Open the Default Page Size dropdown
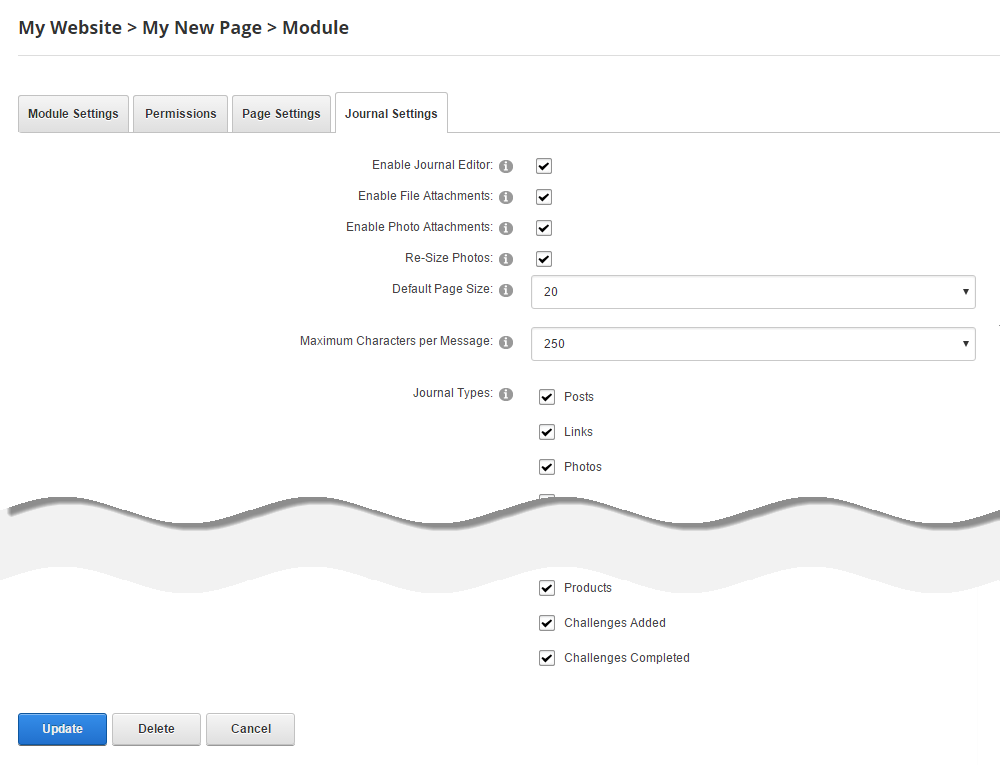 click(x=753, y=292)
